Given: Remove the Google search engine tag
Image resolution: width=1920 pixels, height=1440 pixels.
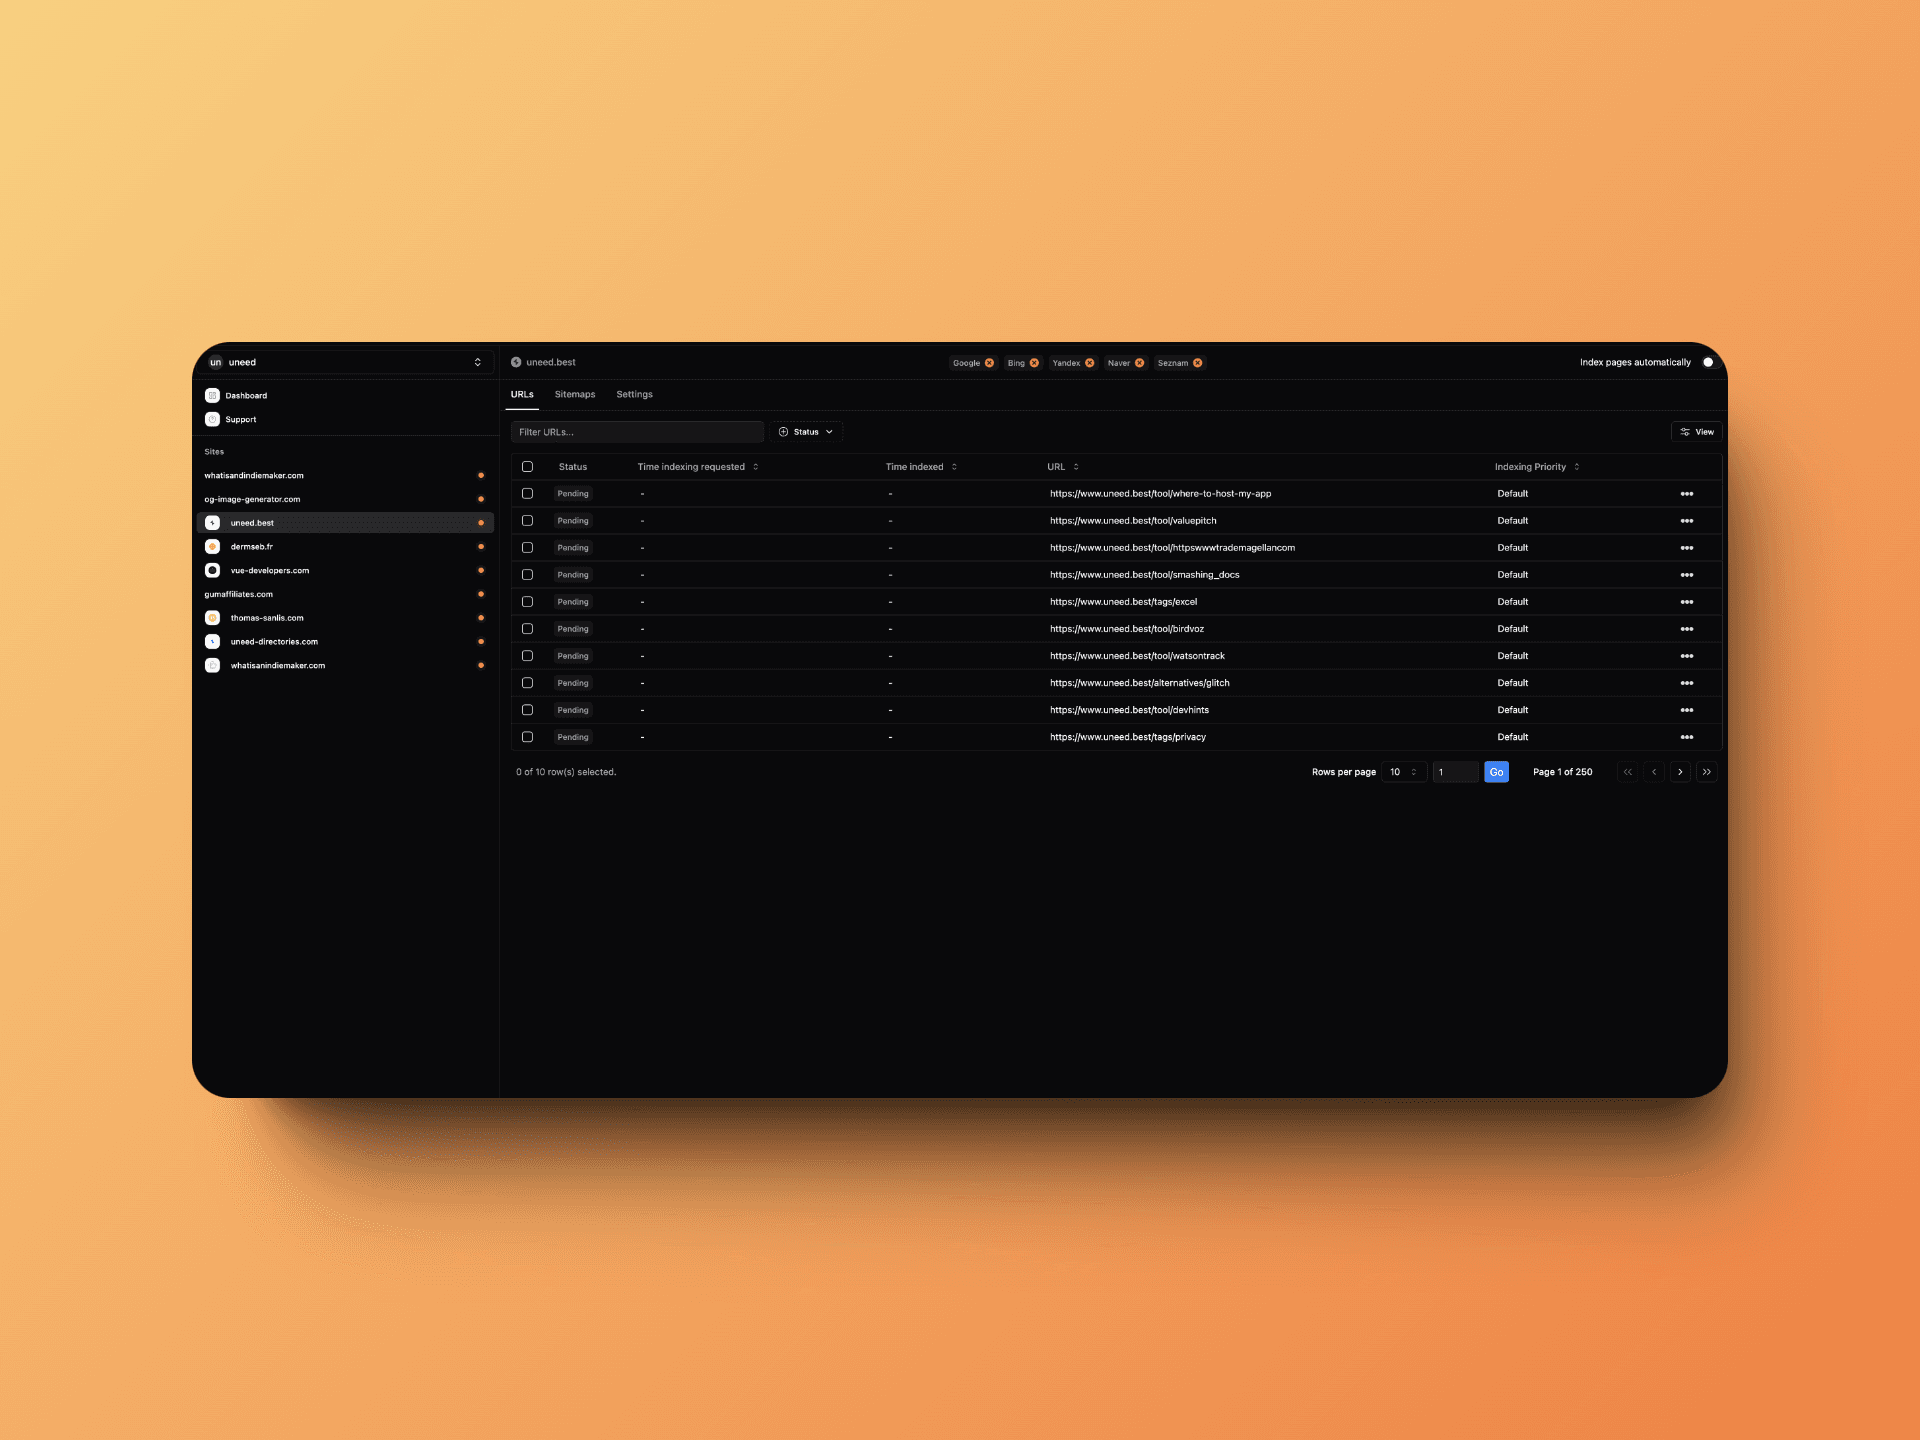Looking at the screenshot, I should [x=989, y=363].
